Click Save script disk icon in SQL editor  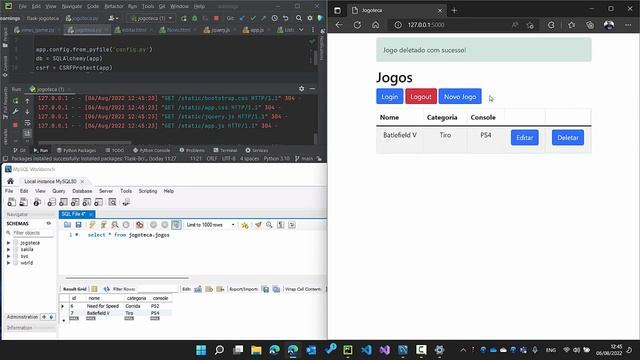(78, 225)
